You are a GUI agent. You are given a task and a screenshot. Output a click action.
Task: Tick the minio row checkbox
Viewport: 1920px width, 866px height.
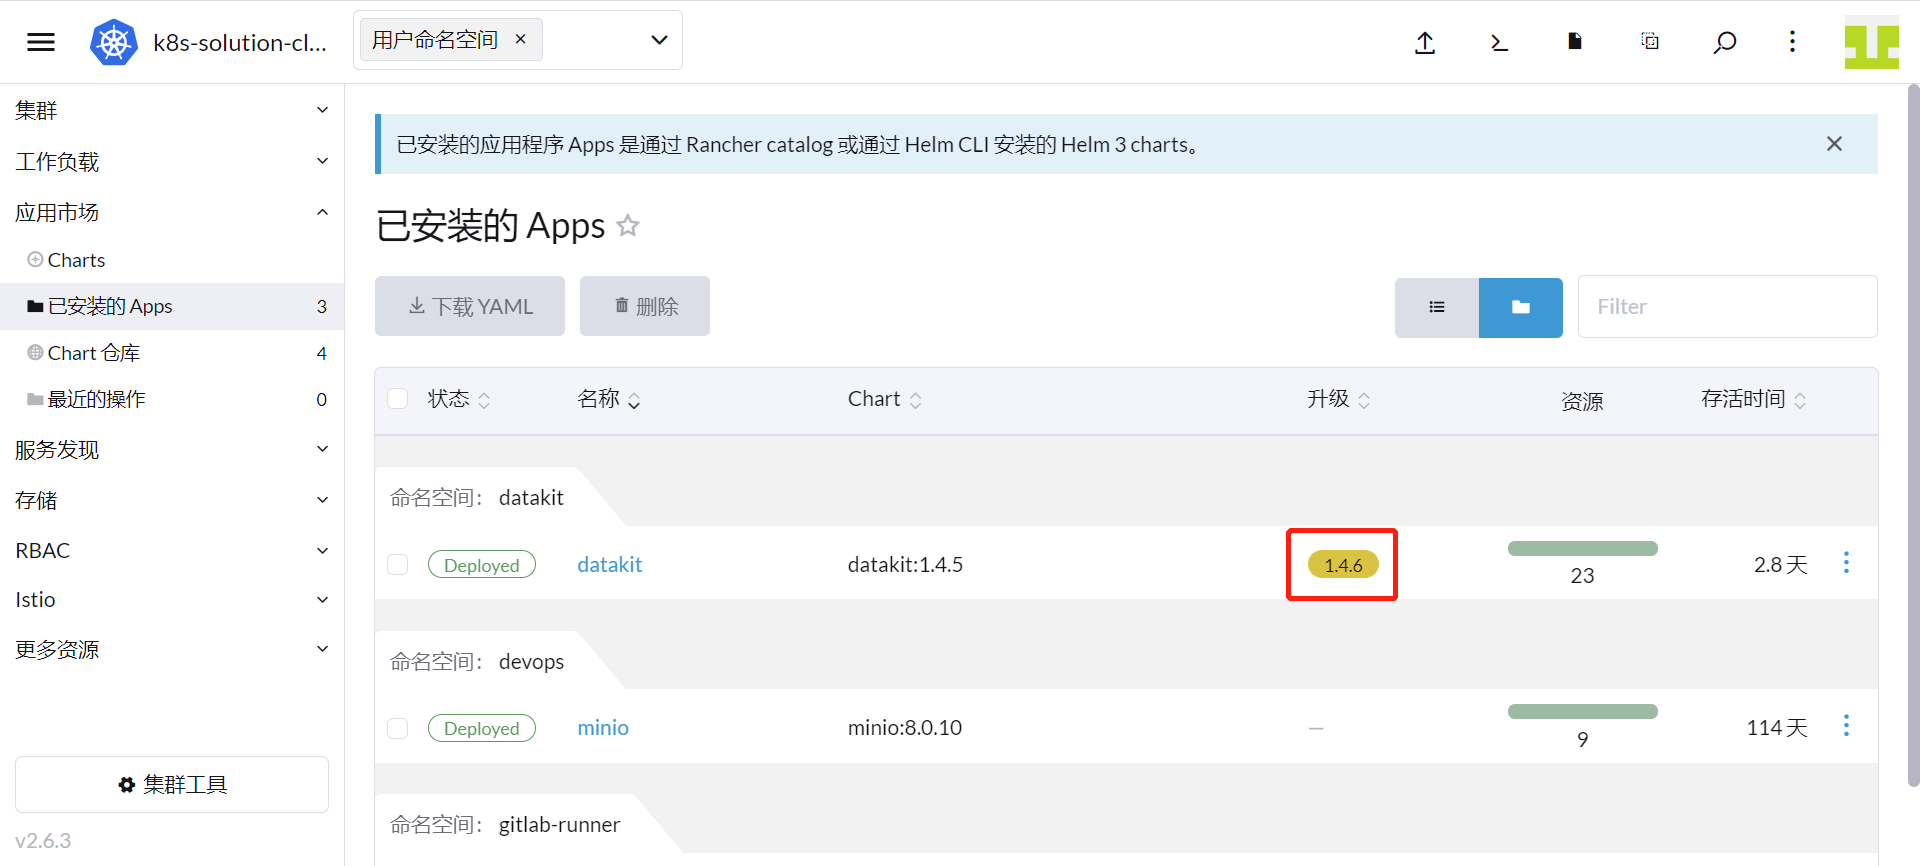398,728
